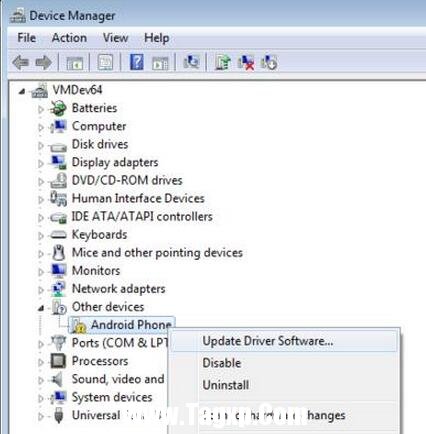The image size is (426, 434).
Task: Click the System devices category icon
Action: (58, 397)
